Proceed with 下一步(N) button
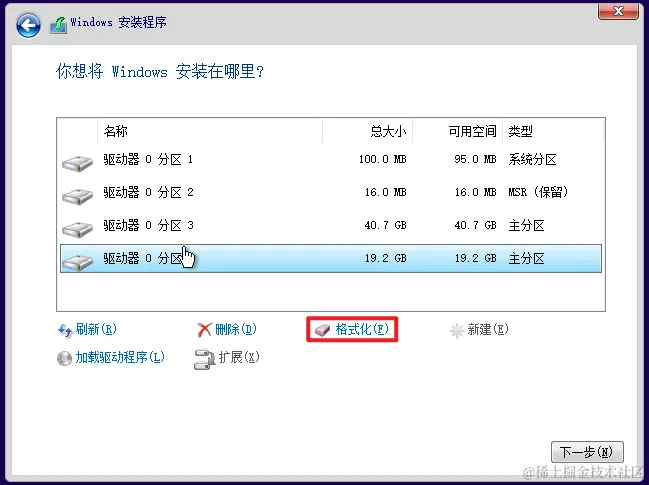Viewport: 649px width, 485px height. point(587,452)
